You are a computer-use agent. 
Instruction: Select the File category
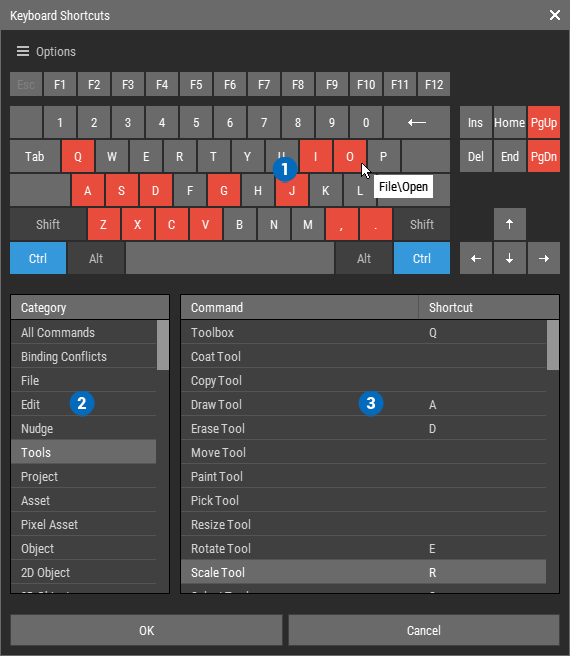coord(84,380)
